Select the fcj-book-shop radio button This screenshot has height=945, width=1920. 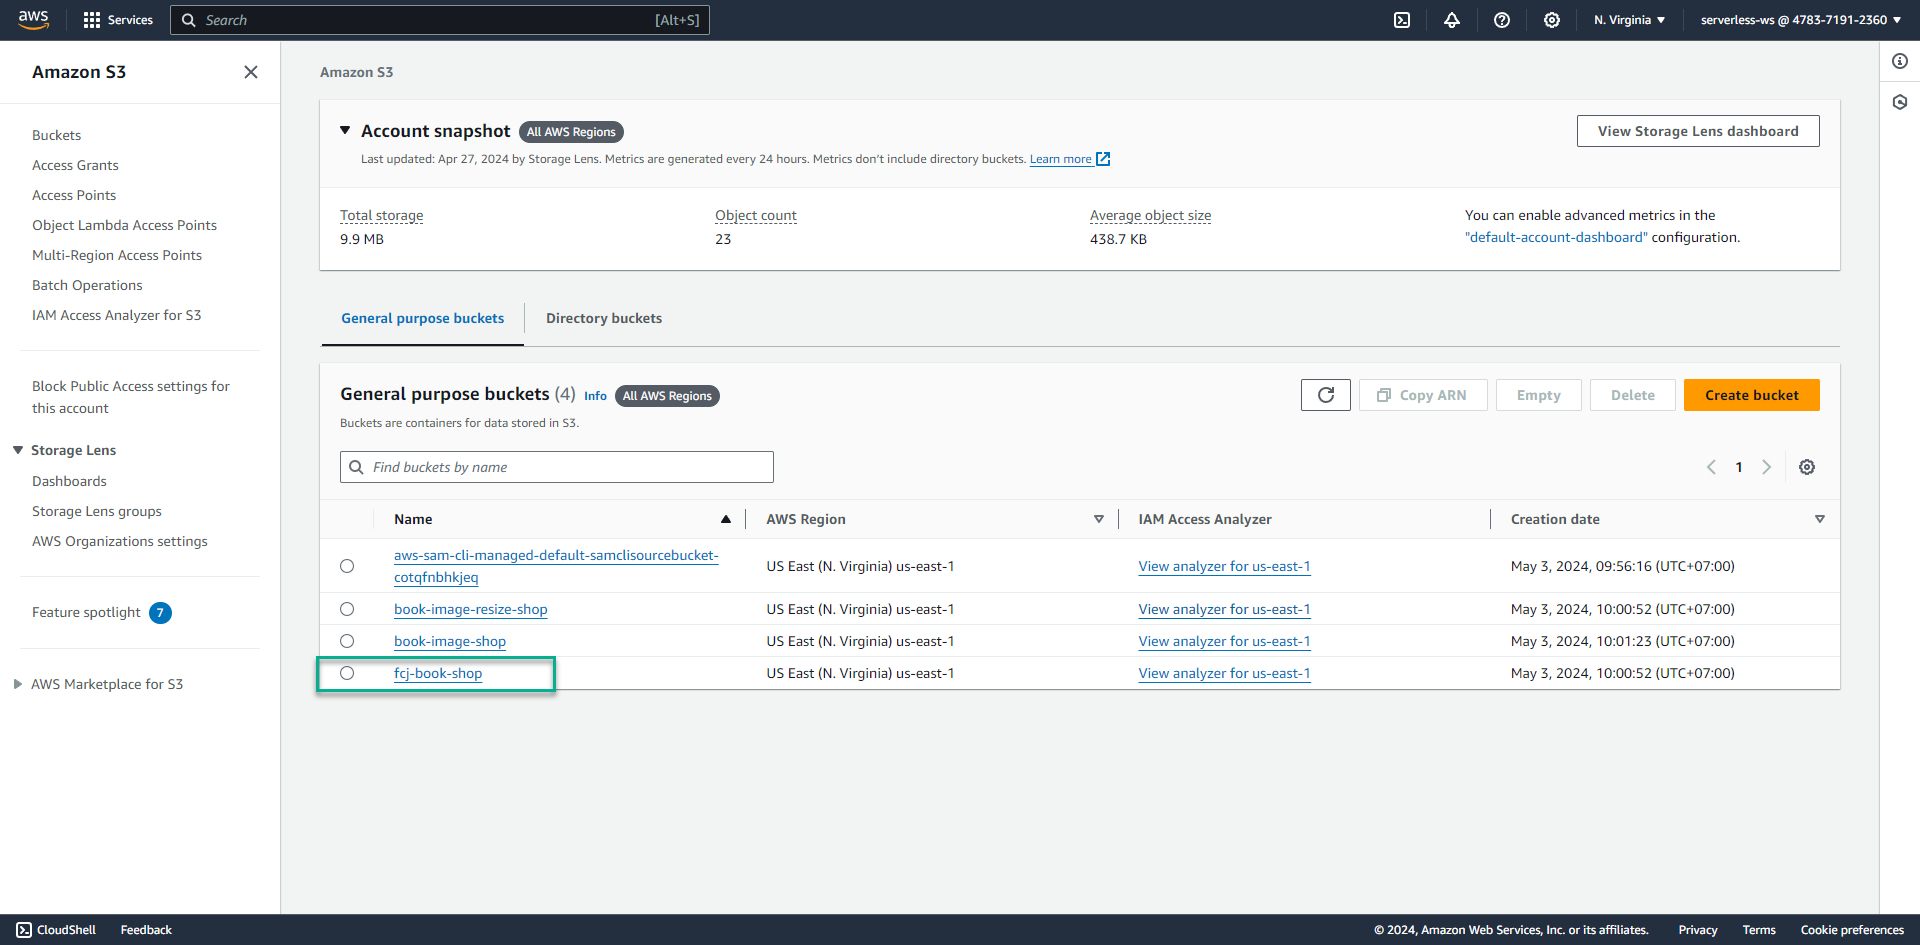(347, 673)
